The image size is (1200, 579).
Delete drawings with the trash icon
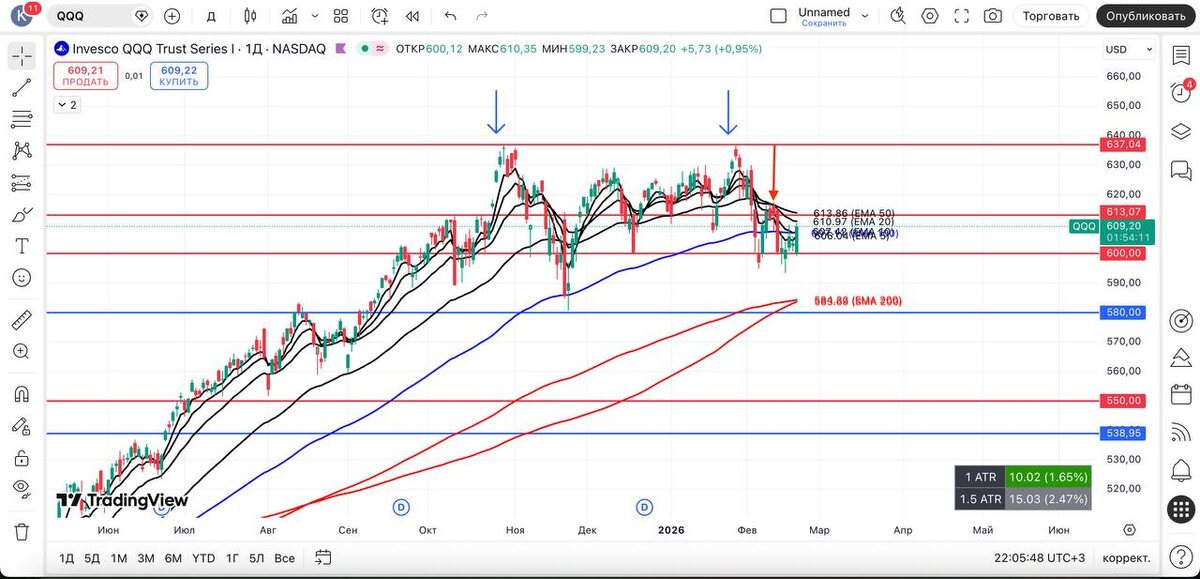tap(21, 531)
